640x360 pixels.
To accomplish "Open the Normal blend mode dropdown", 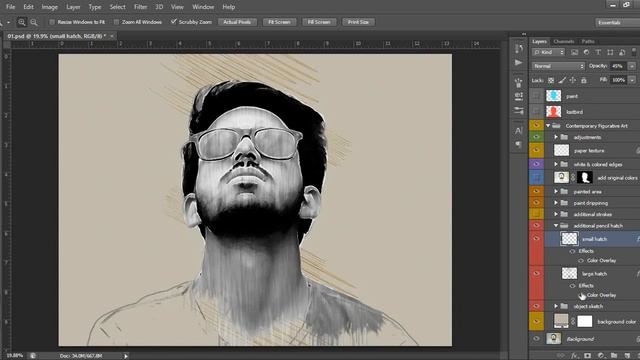I will point(558,66).
